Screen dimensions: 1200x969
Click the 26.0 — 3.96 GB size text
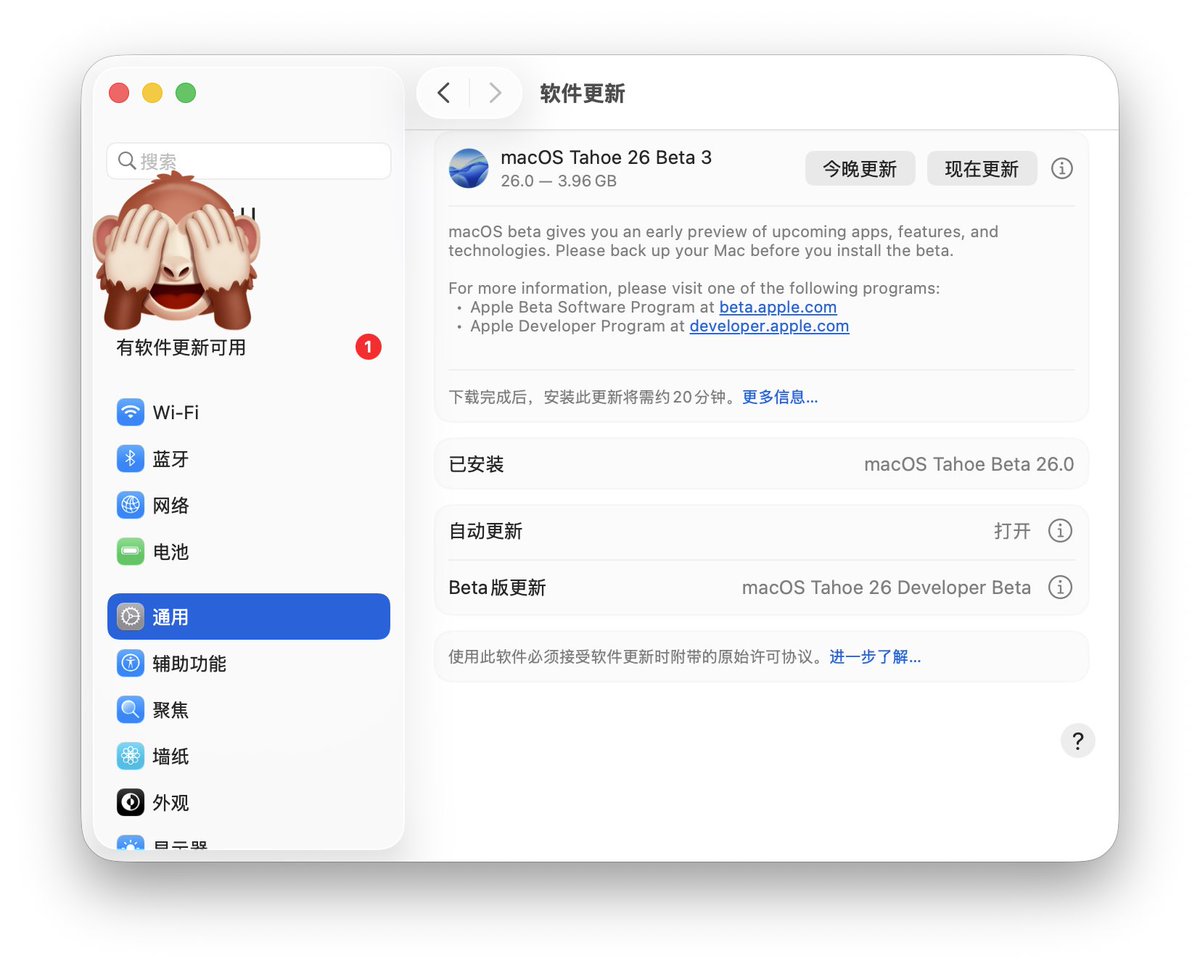tap(558, 181)
